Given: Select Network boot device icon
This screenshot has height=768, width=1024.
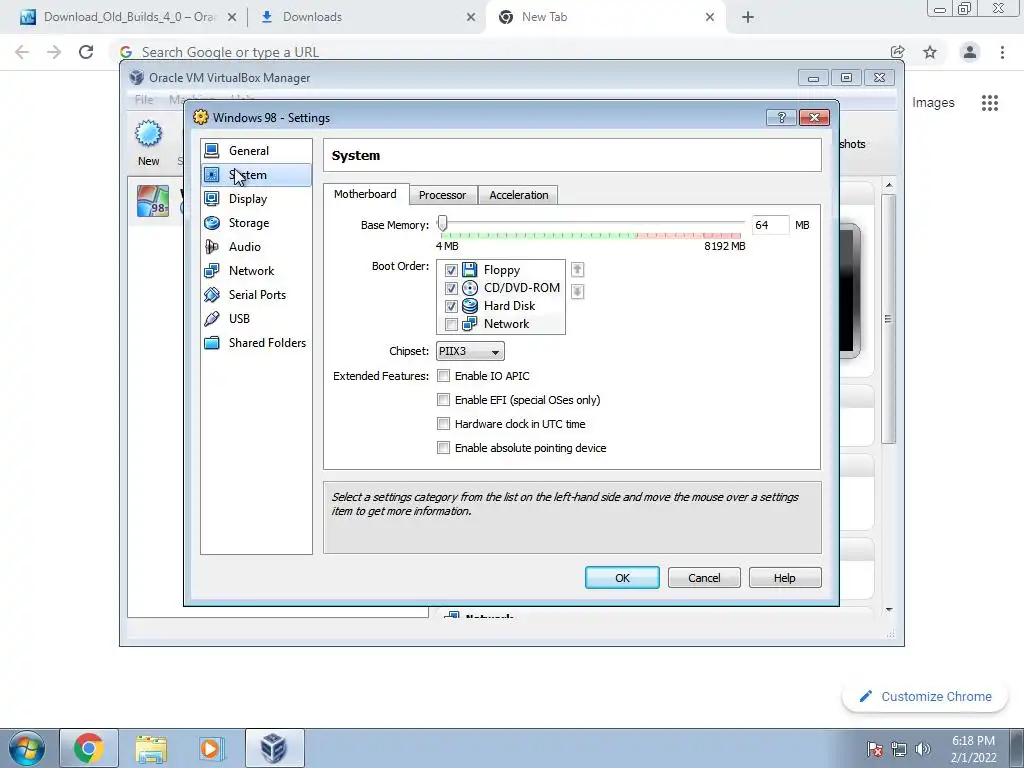Looking at the screenshot, I should point(470,323).
